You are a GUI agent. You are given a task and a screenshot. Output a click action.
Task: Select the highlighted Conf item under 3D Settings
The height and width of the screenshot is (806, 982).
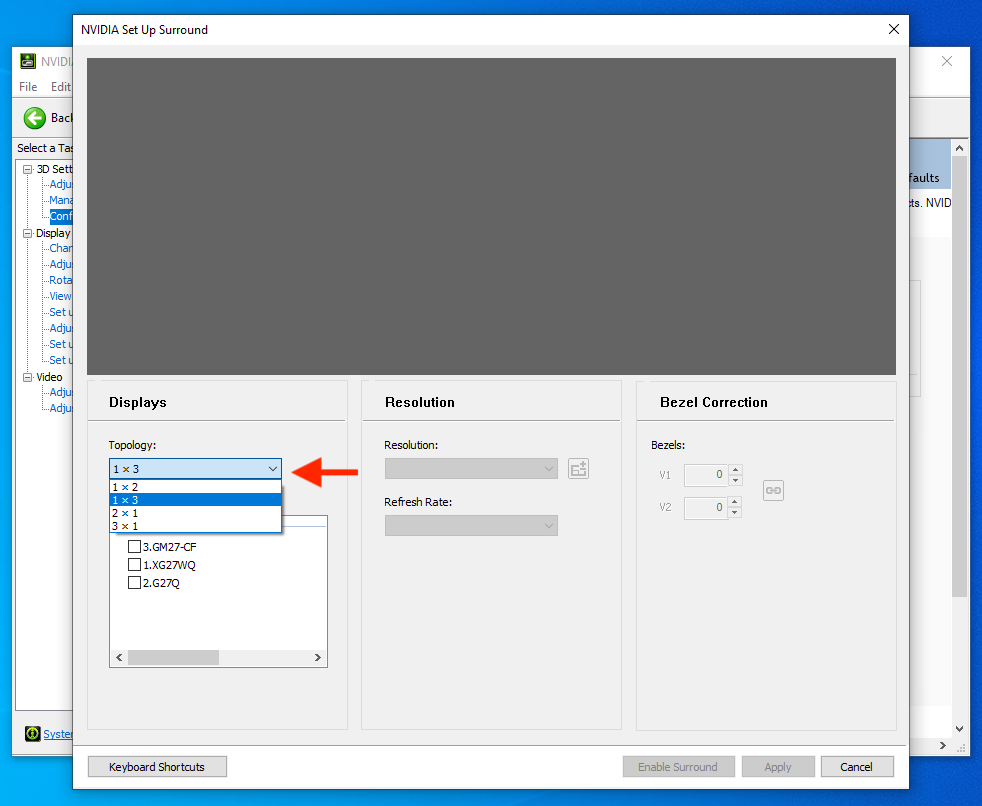[61, 216]
